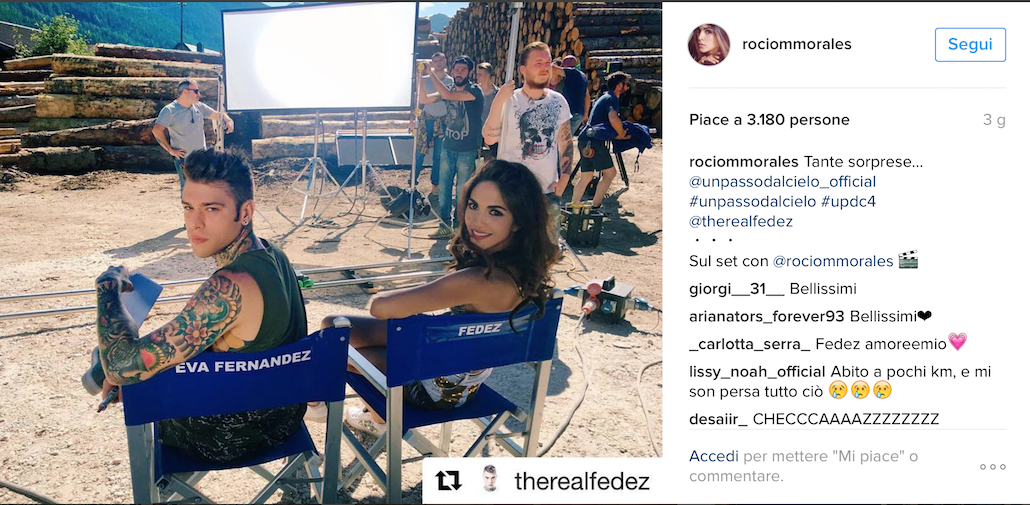Click the repost arrows icon on photo
The width and height of the screenshot is (1030, 505).
tap(449, 481)
